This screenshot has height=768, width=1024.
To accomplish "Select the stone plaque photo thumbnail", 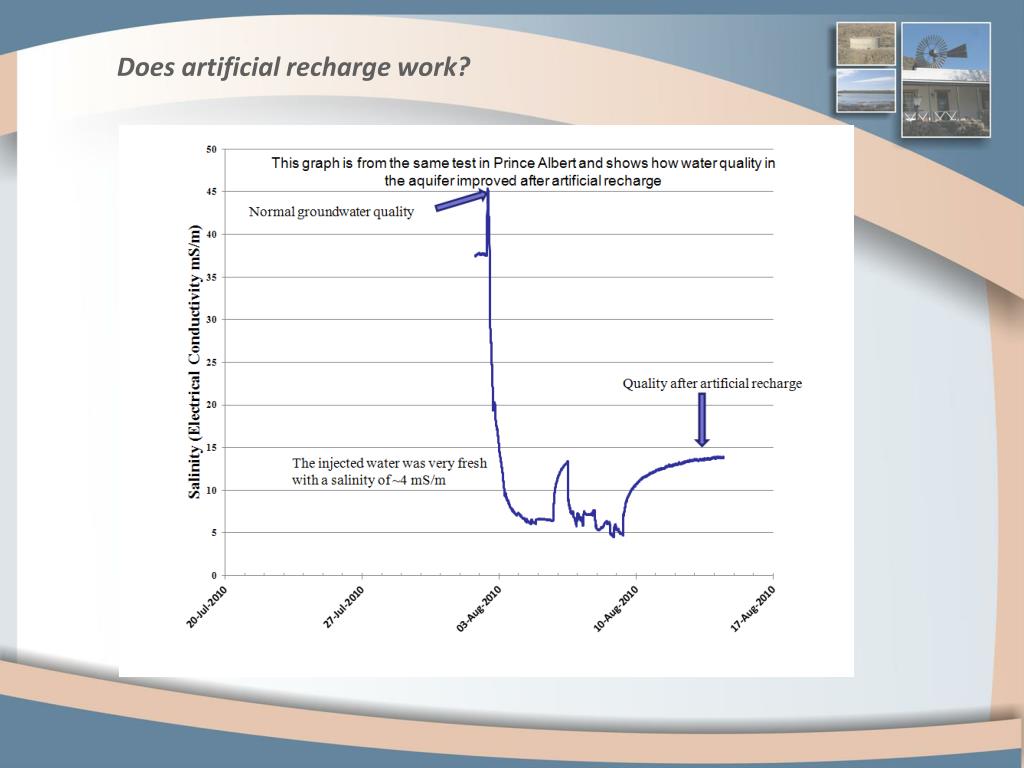I will pyautogui.click(x=866, y=44).
